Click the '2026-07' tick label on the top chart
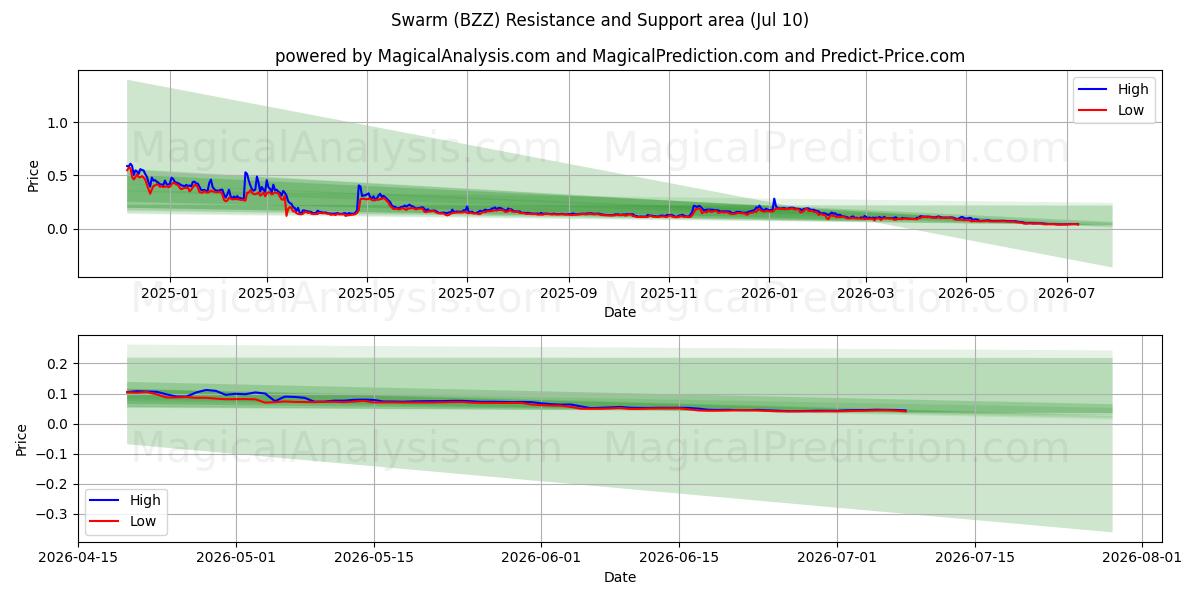This screenshot has height=600, width=1200. (1066, 293)
